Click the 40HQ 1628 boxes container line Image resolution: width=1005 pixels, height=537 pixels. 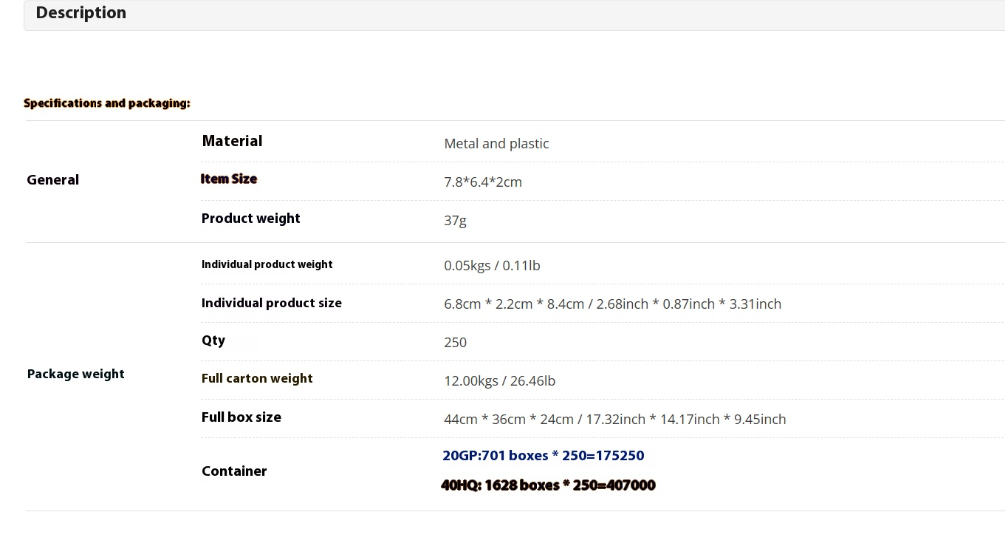549,485
